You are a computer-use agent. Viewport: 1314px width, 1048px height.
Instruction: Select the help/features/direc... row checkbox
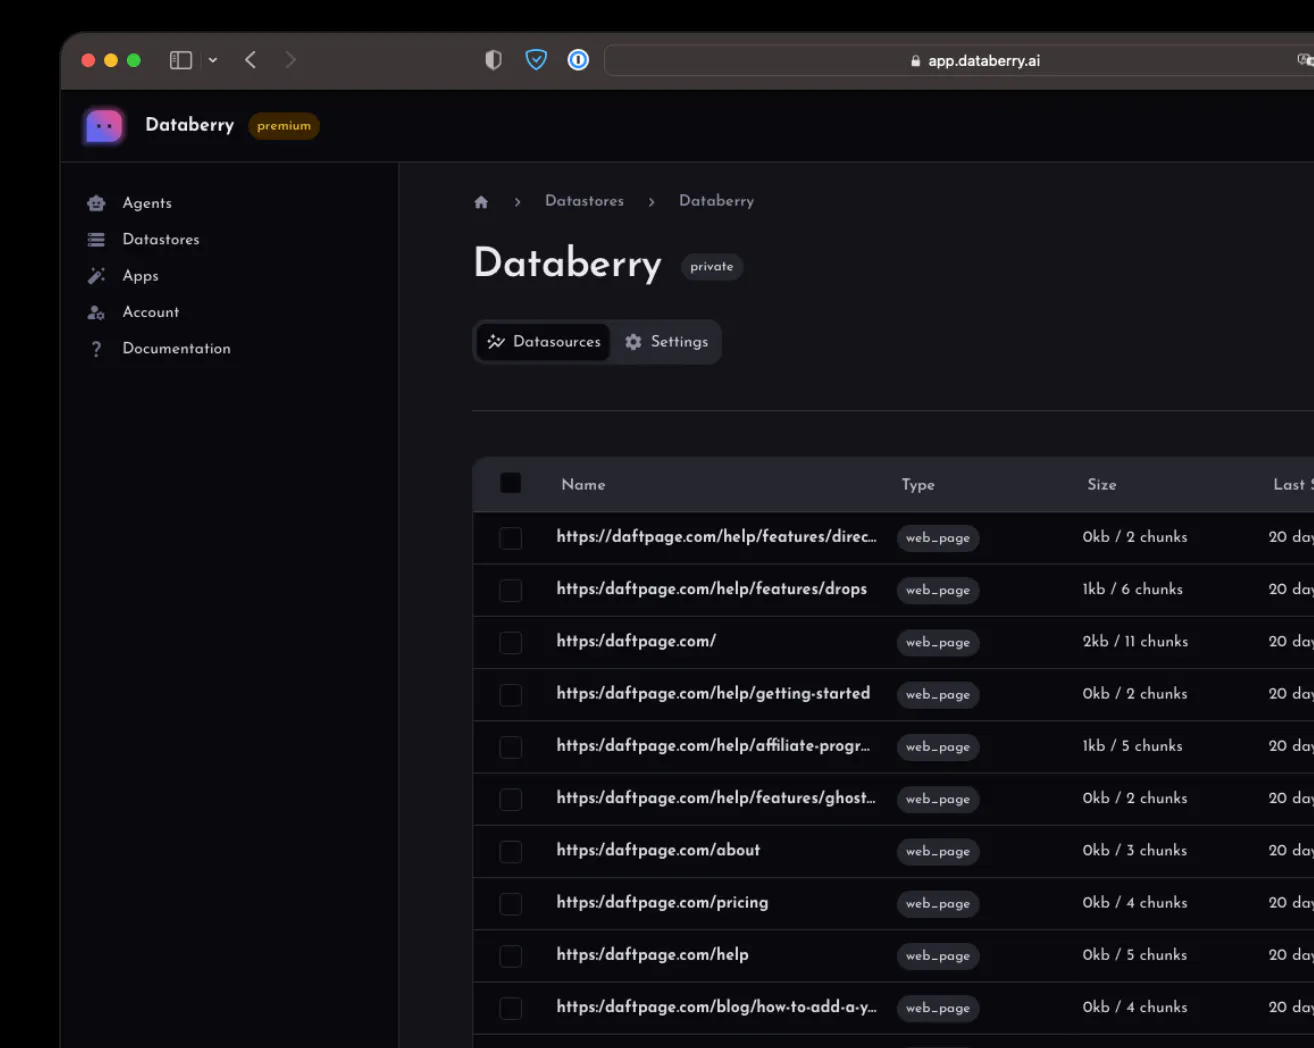511,538
